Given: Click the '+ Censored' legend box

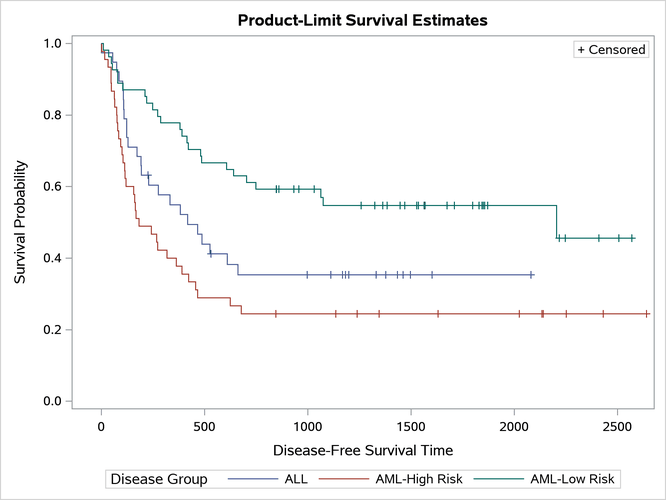Looking at the screenshot, I should click(611, 49).
